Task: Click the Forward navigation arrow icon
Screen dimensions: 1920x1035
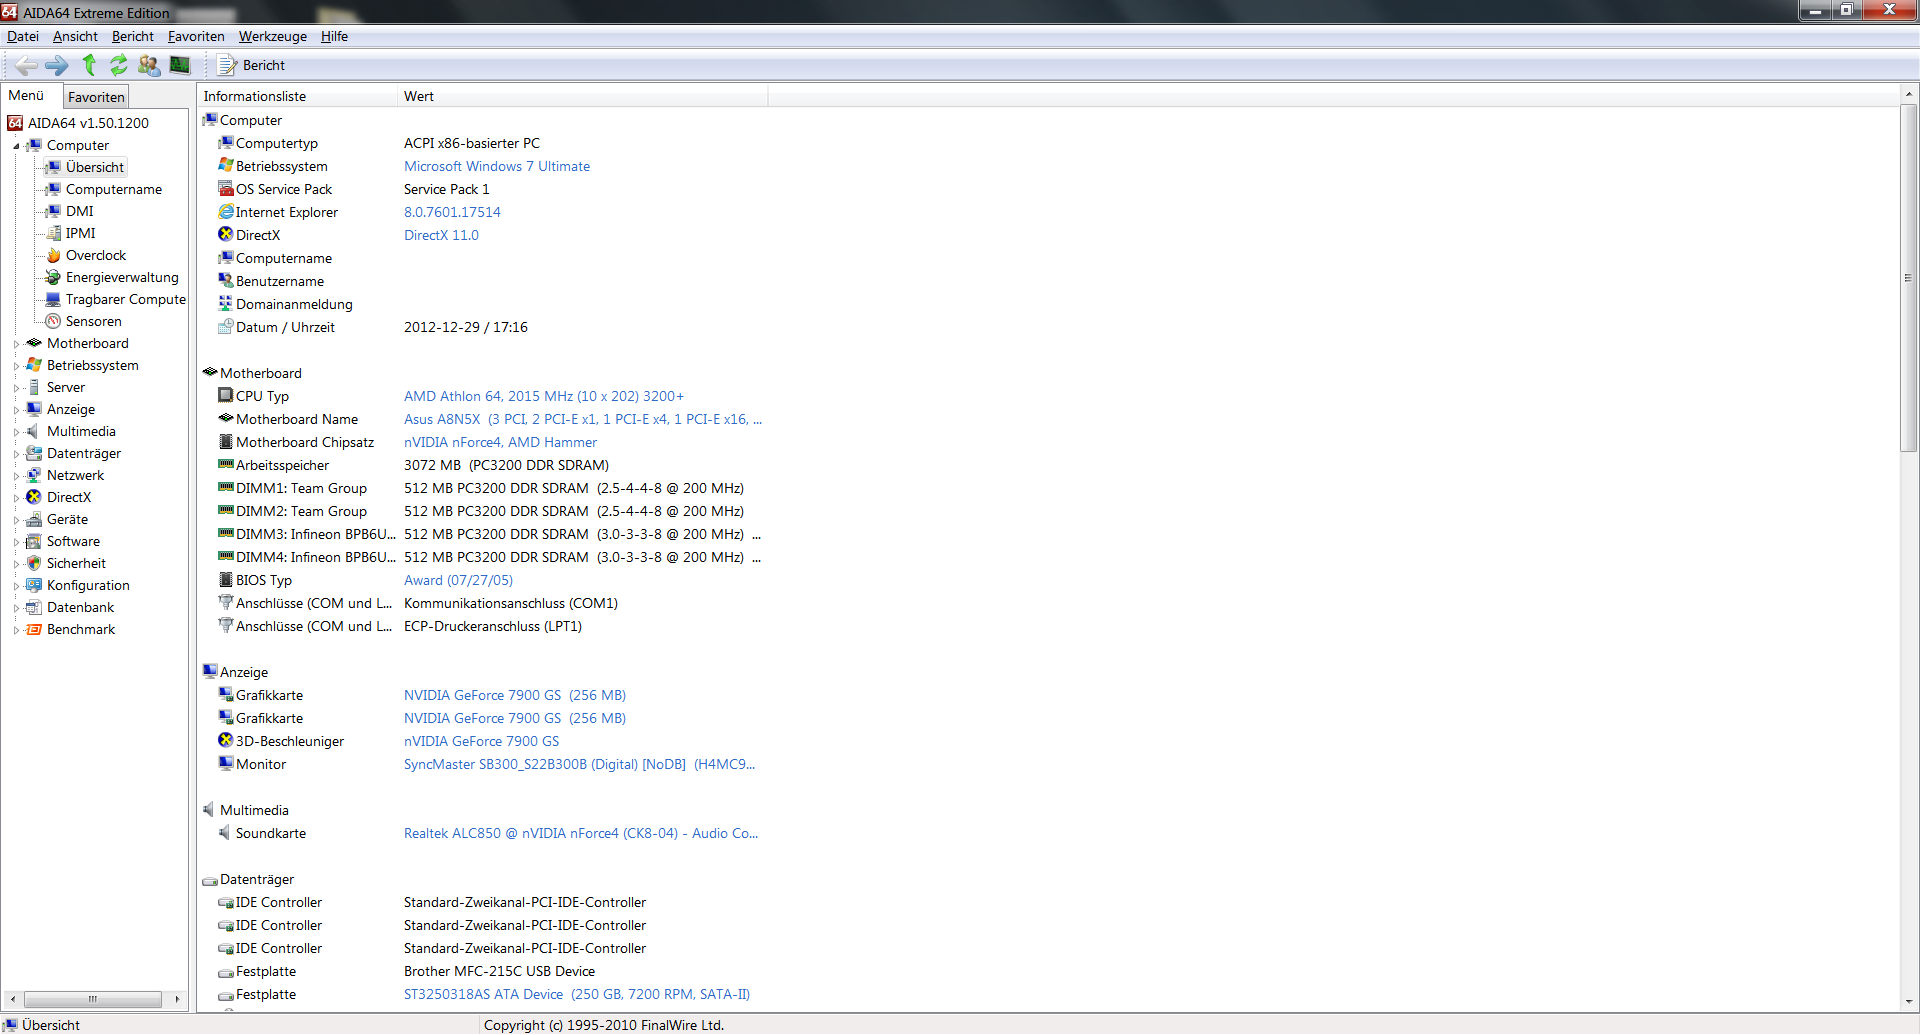Action: tap(57, 65)
